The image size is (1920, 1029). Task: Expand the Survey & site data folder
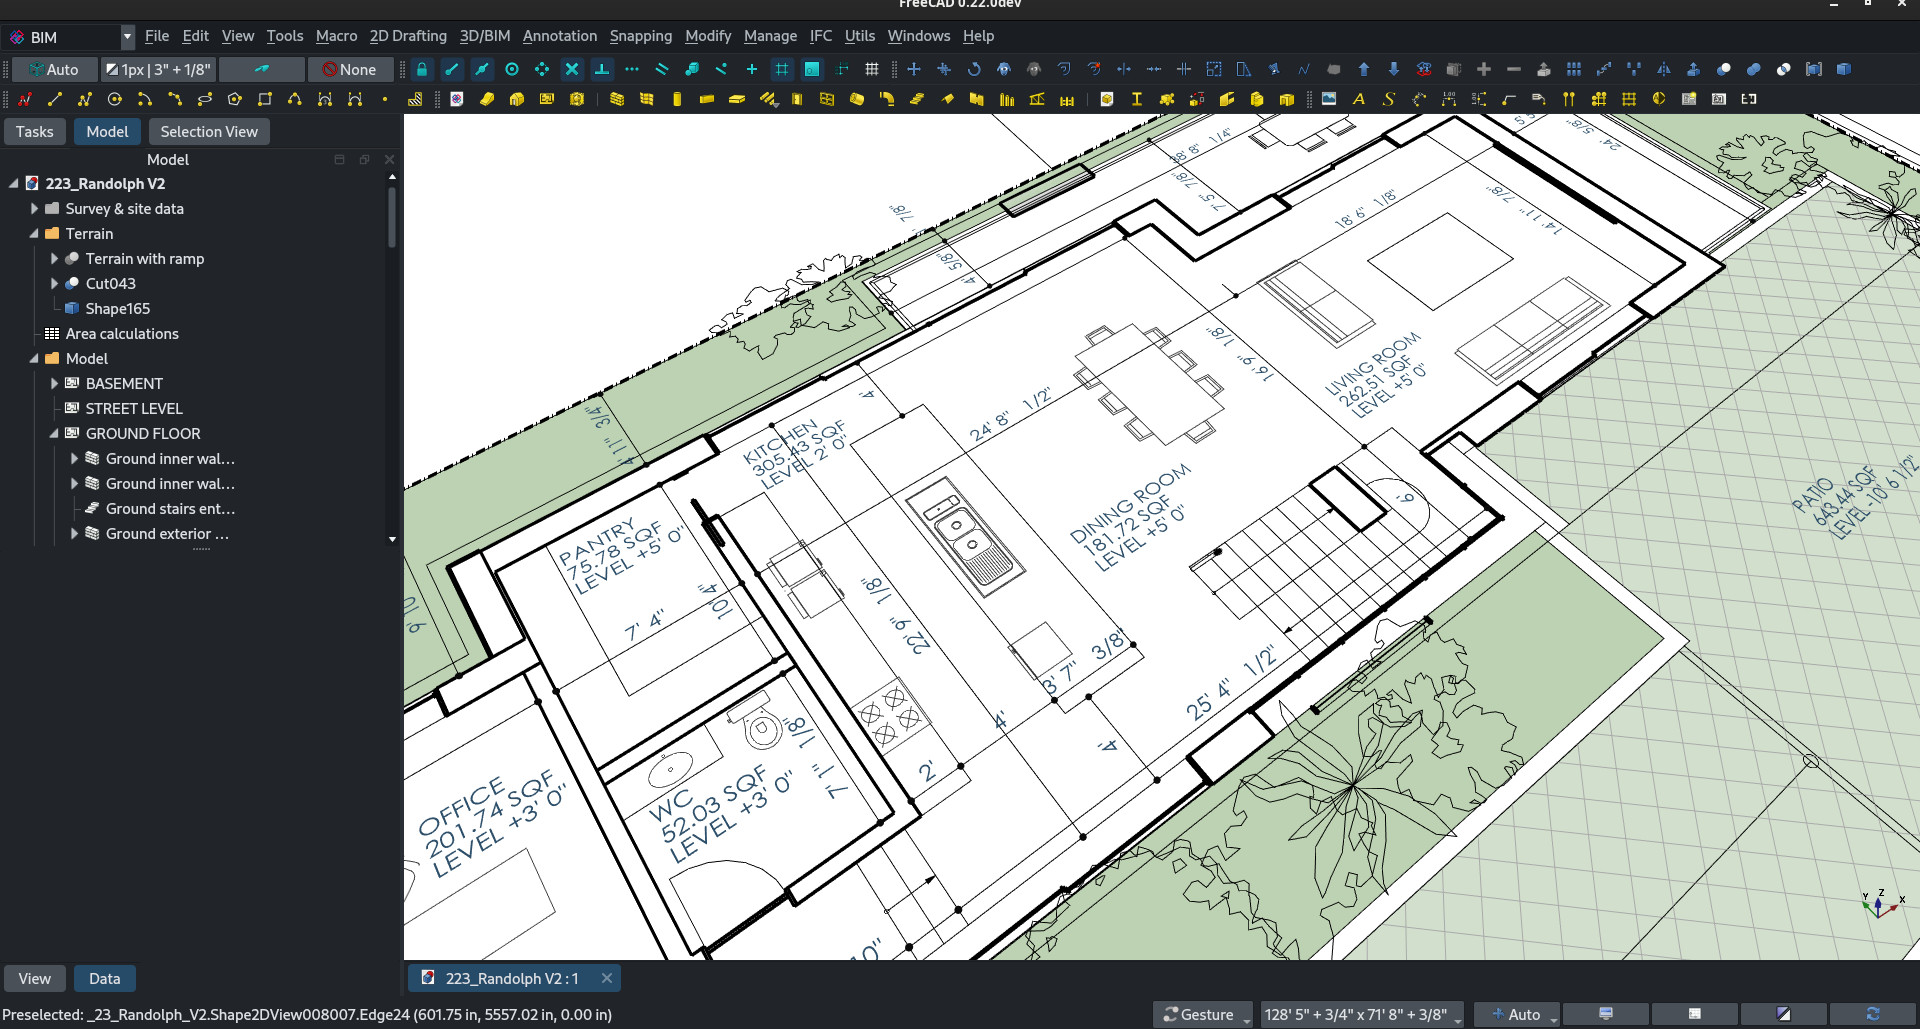pos(33,209)
